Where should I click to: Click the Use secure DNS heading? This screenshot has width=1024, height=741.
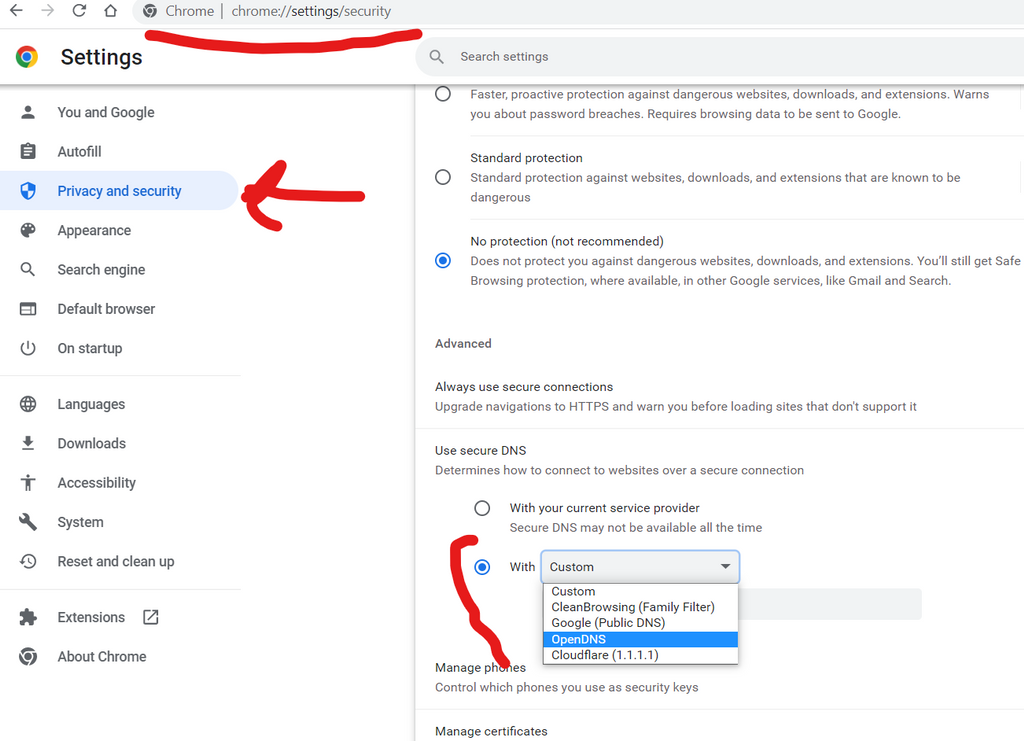pos(481,450)
